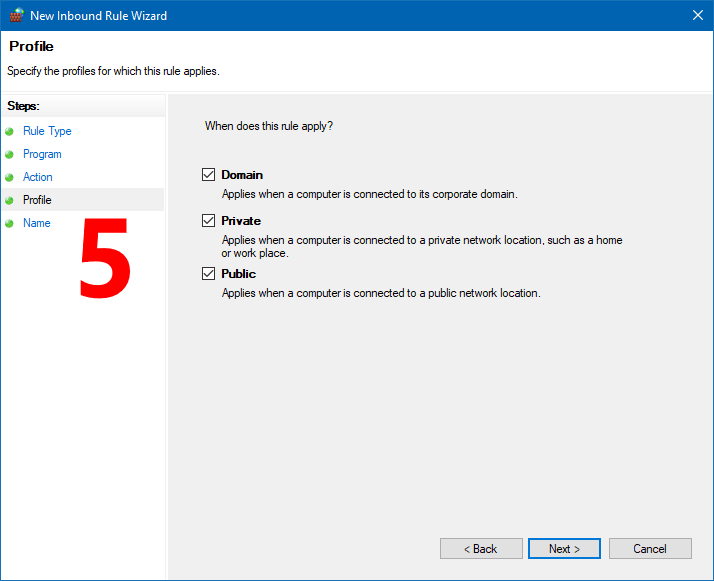The height and width of the screenshot is (581, 714).
Task: Jump to the Action step
Action: [x=38, y=177]
